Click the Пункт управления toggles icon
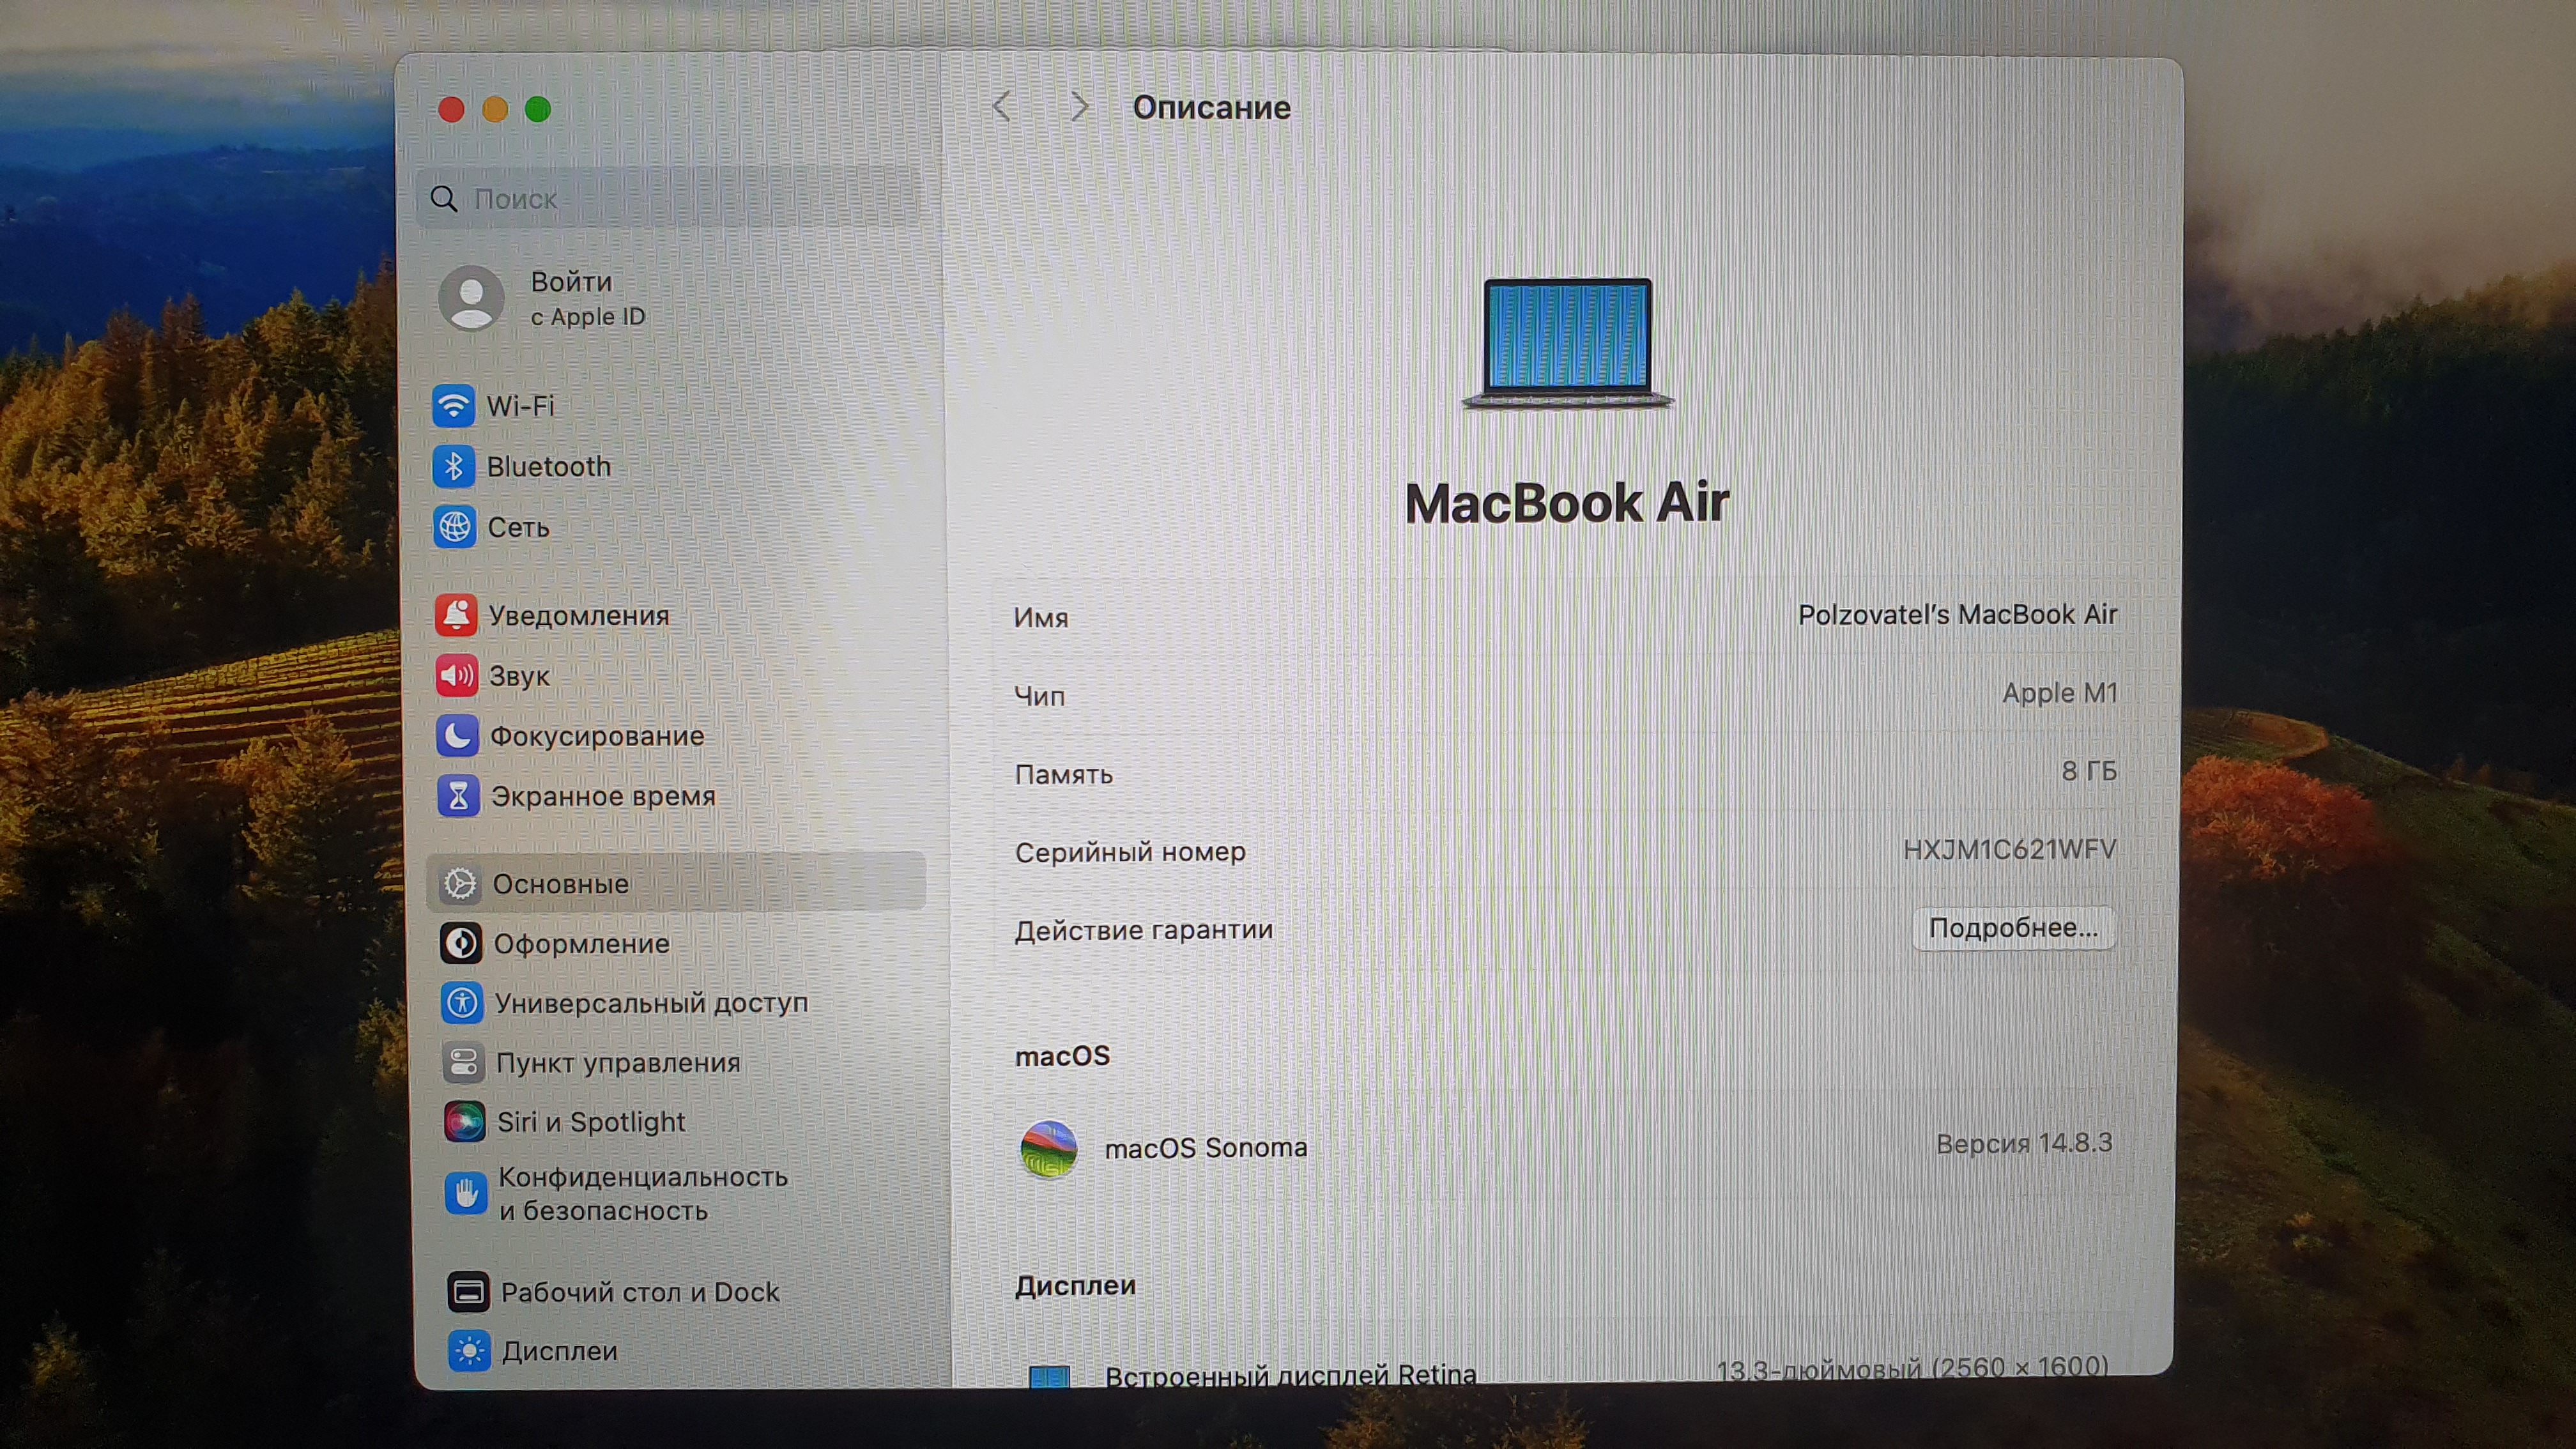Viewport: 2576px width, 1449px height. pos(463,1062)
